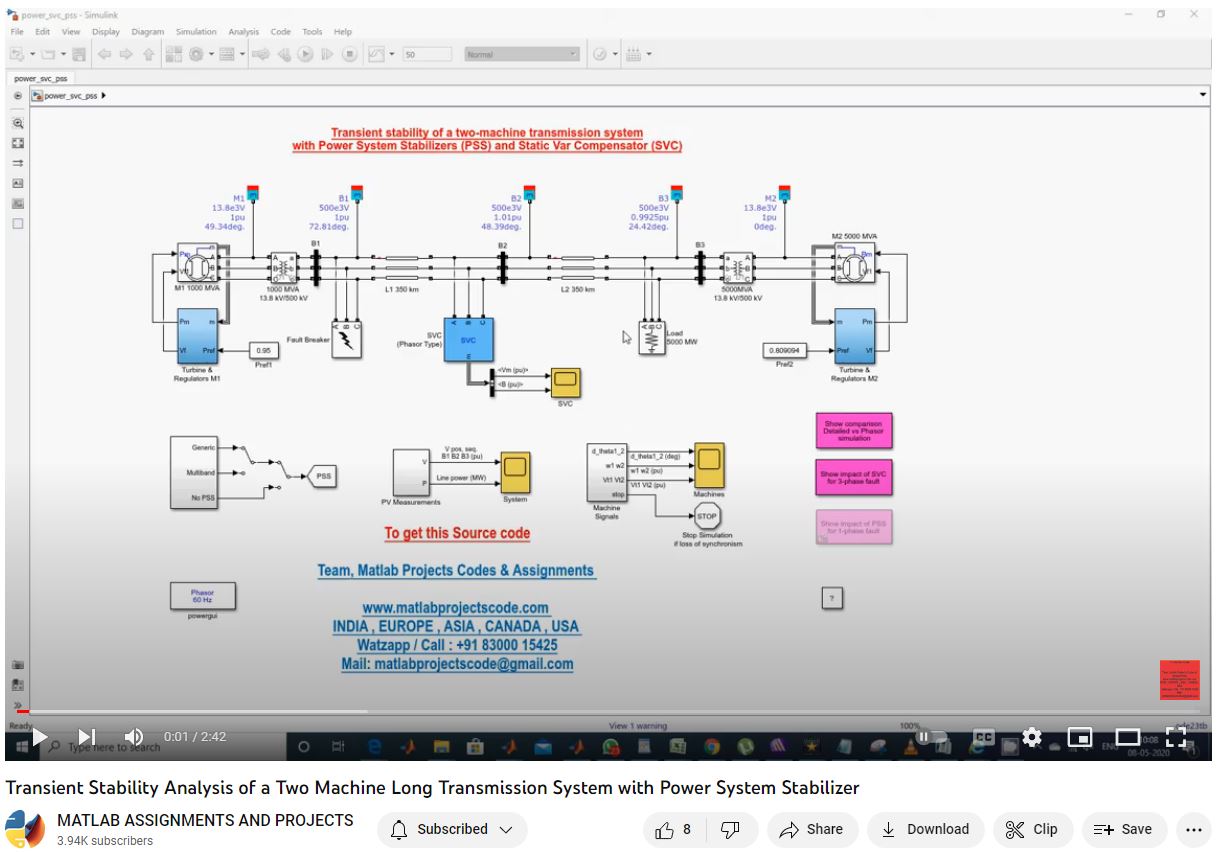The image size is (1218, 852).
Task: Click Fit to View palette icon
Action: click(17, 143)
